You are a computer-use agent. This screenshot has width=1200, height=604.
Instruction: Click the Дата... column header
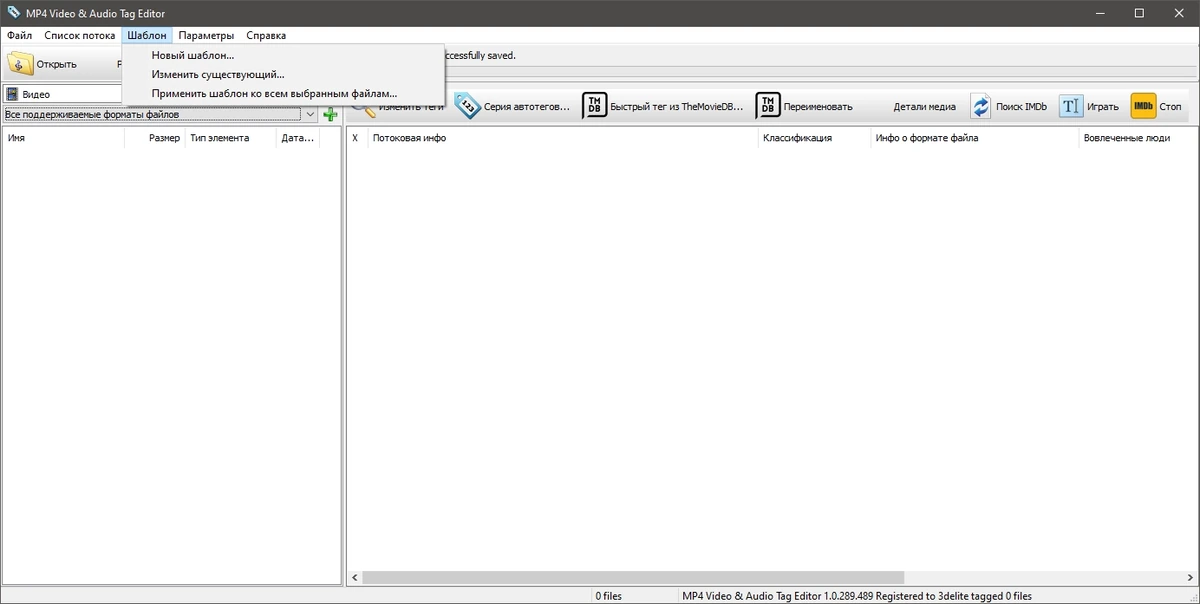coord(298,138)
